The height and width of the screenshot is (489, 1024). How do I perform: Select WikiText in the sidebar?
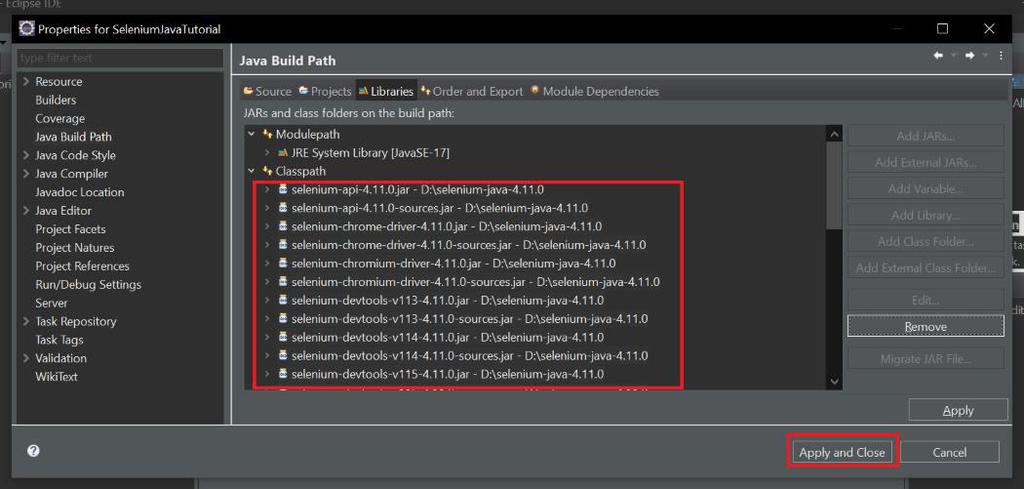56,377
